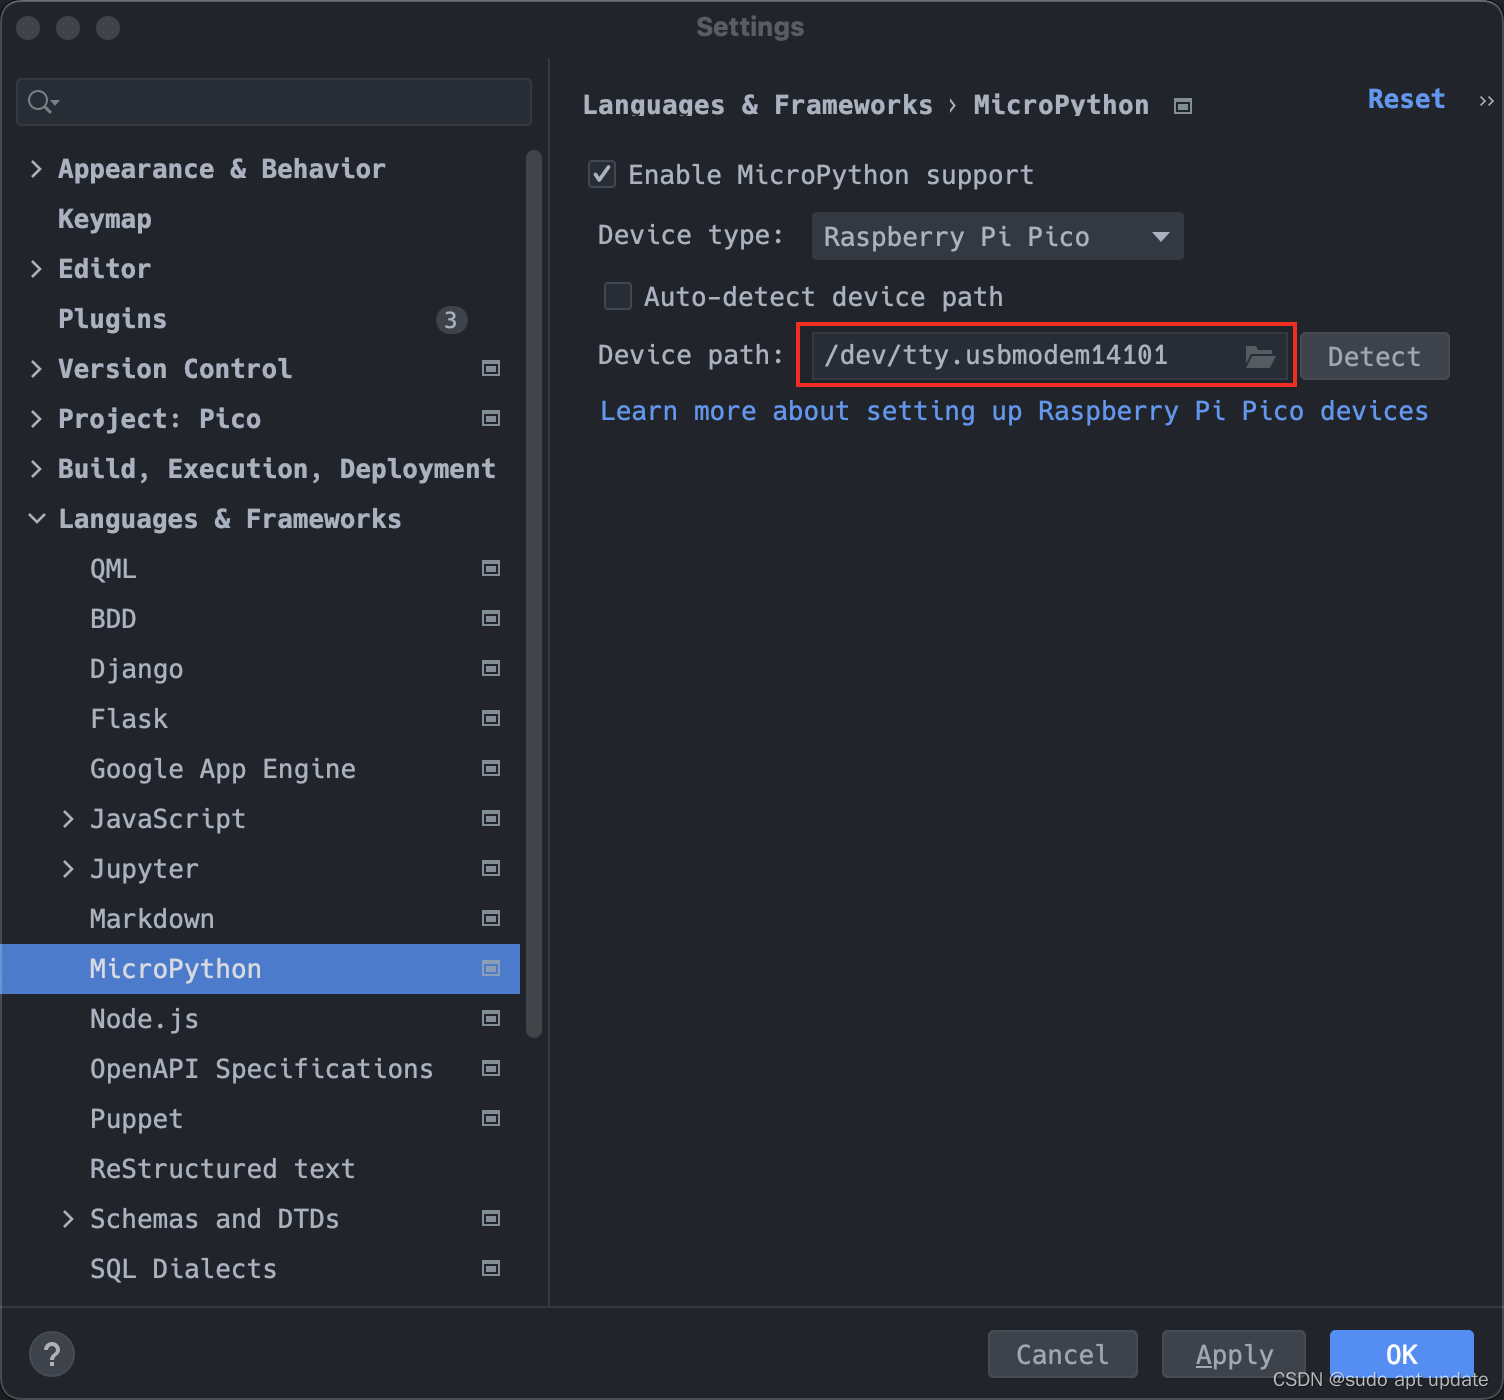Click inside the Device path text field

pos(1000,355)
